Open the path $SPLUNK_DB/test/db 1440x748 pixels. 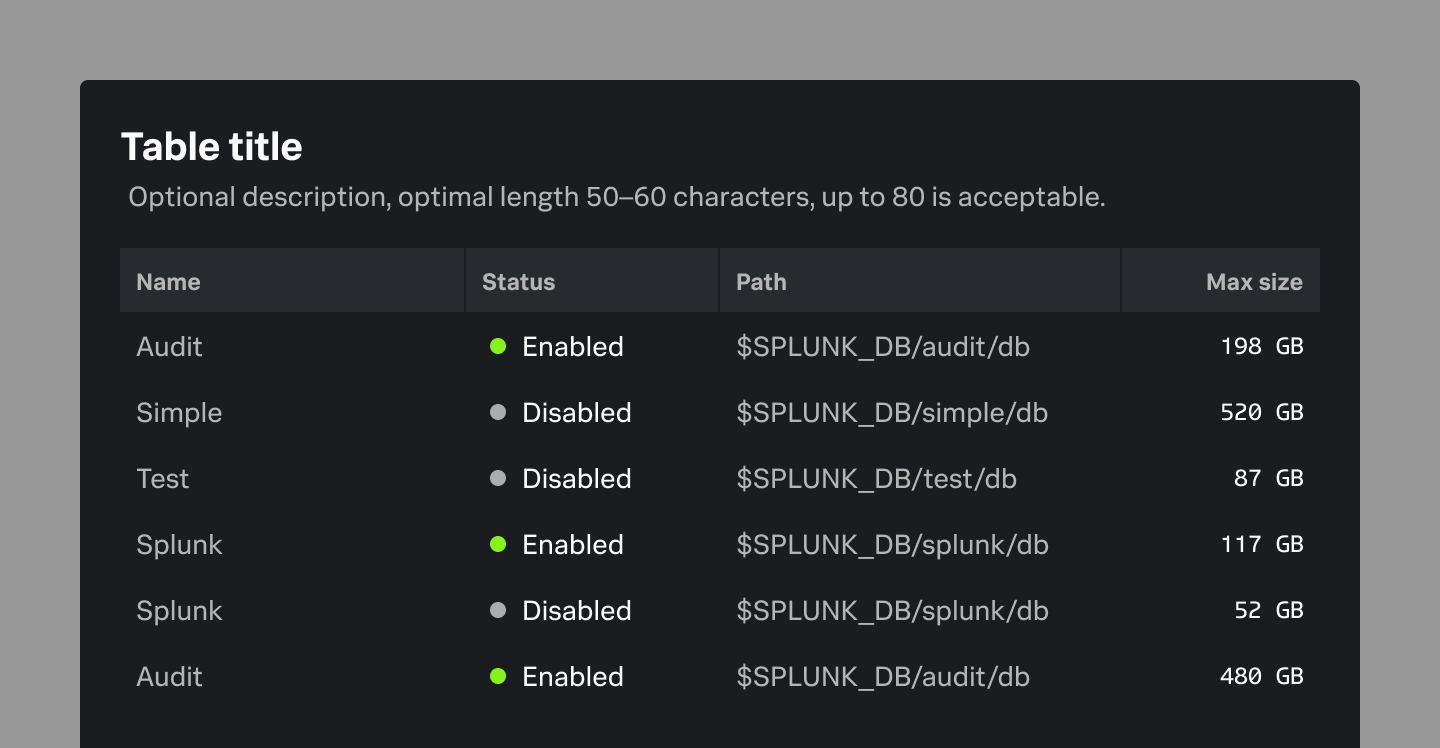pos(875,478)
